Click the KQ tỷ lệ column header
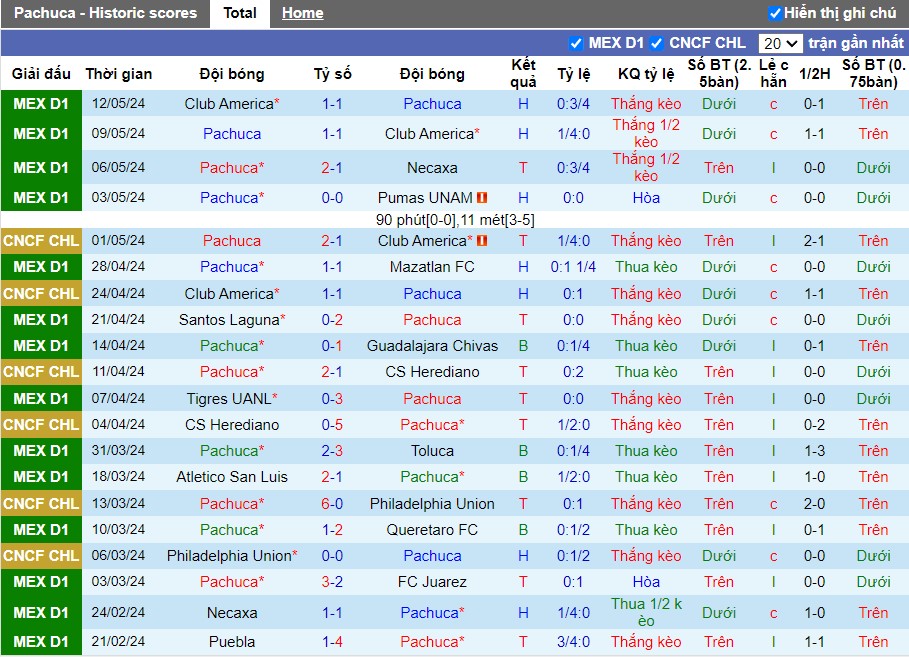The height and width of the screenshot is (657, 909). point(646,74)
